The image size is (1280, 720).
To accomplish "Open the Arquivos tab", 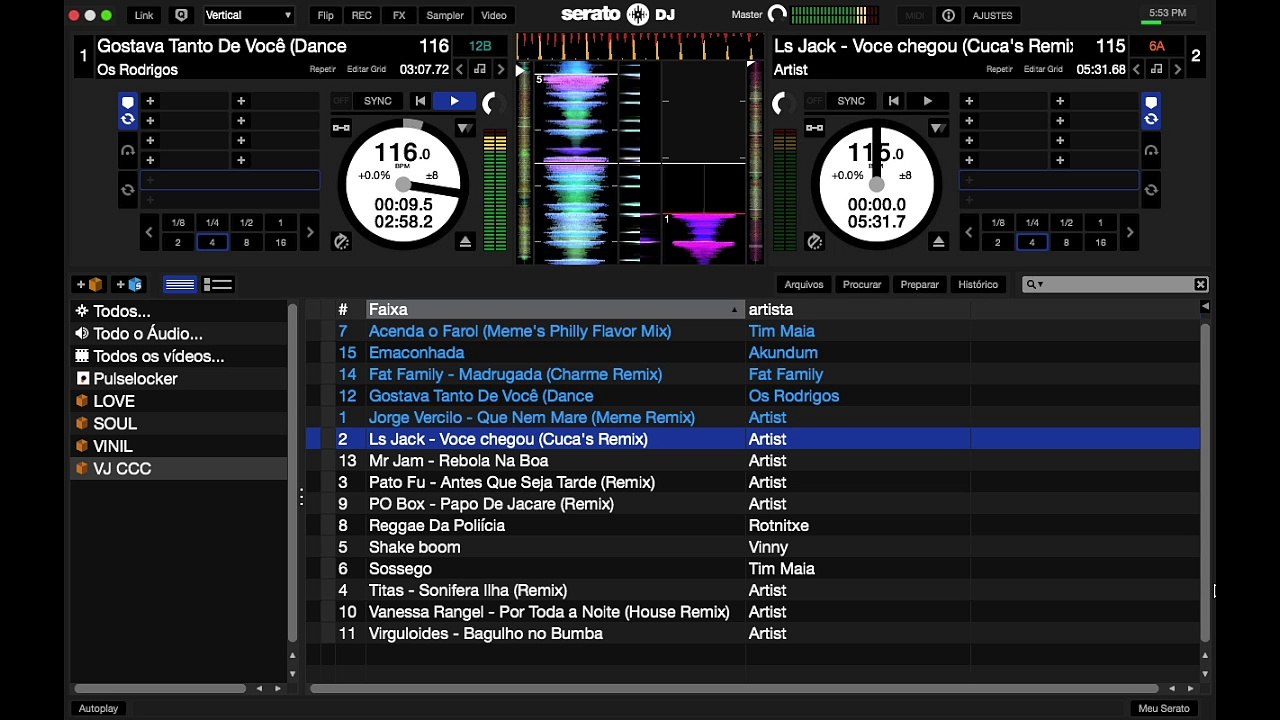I will click(x=804, y=284).
